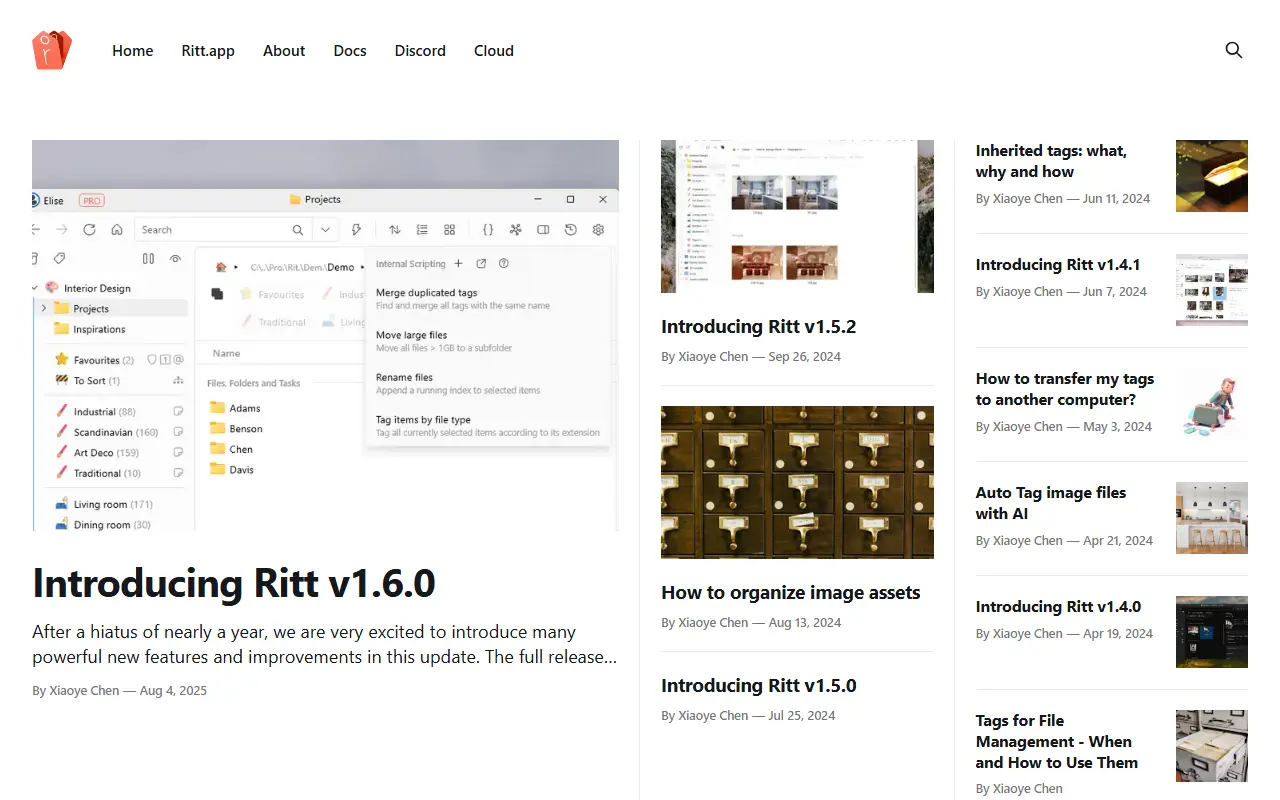Open 'How to organize image assets' article
This screenshot has width=1280, height=800.
[790, 593]
